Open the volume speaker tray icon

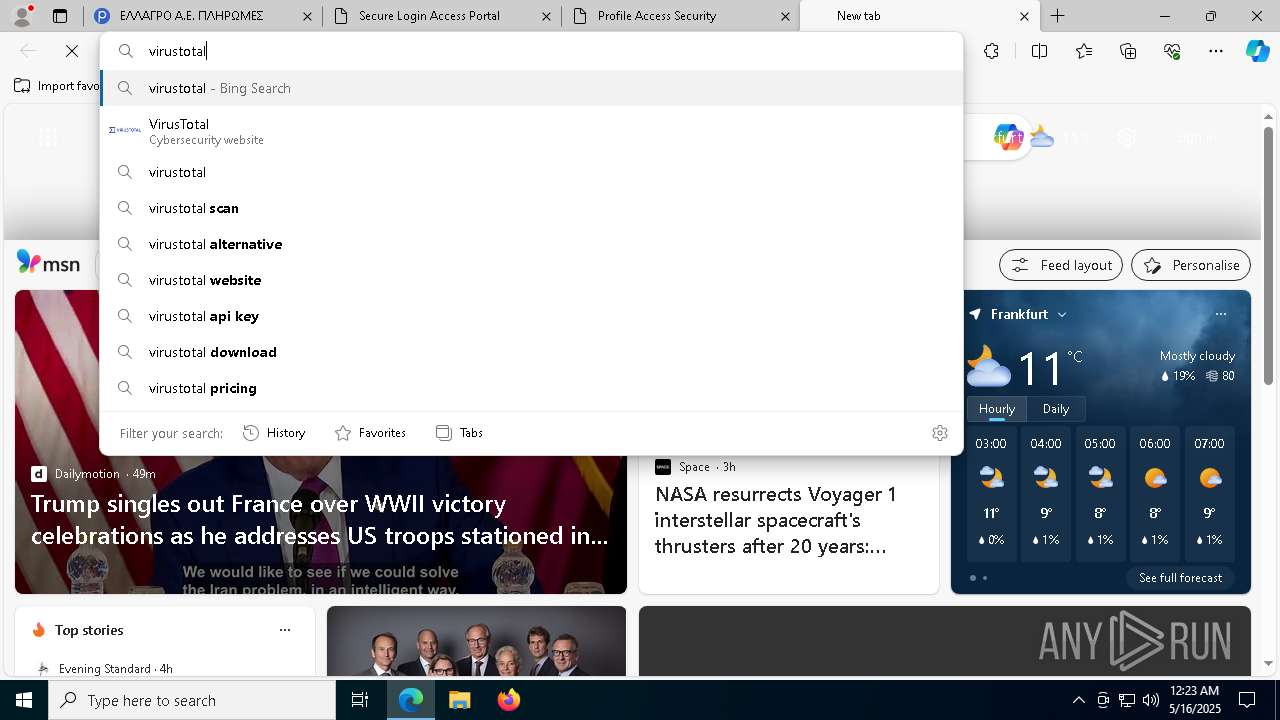pyautogui.click(x=1150, y=700)
